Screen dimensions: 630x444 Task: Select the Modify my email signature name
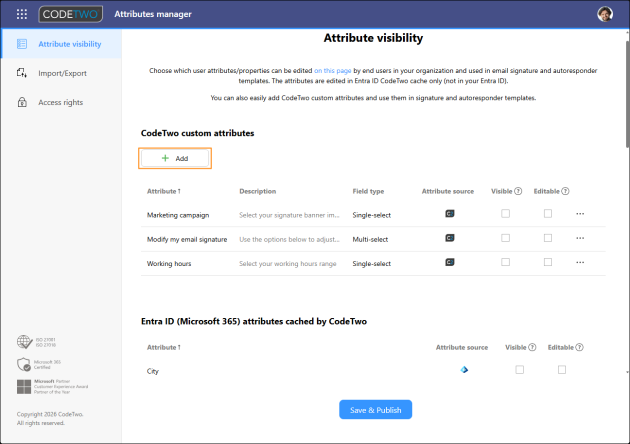187,239
